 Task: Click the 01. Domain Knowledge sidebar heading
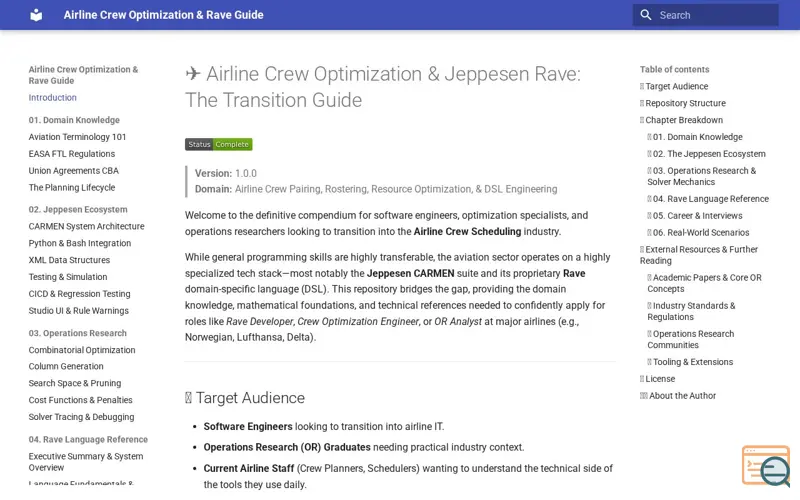(x=74, y=120)
